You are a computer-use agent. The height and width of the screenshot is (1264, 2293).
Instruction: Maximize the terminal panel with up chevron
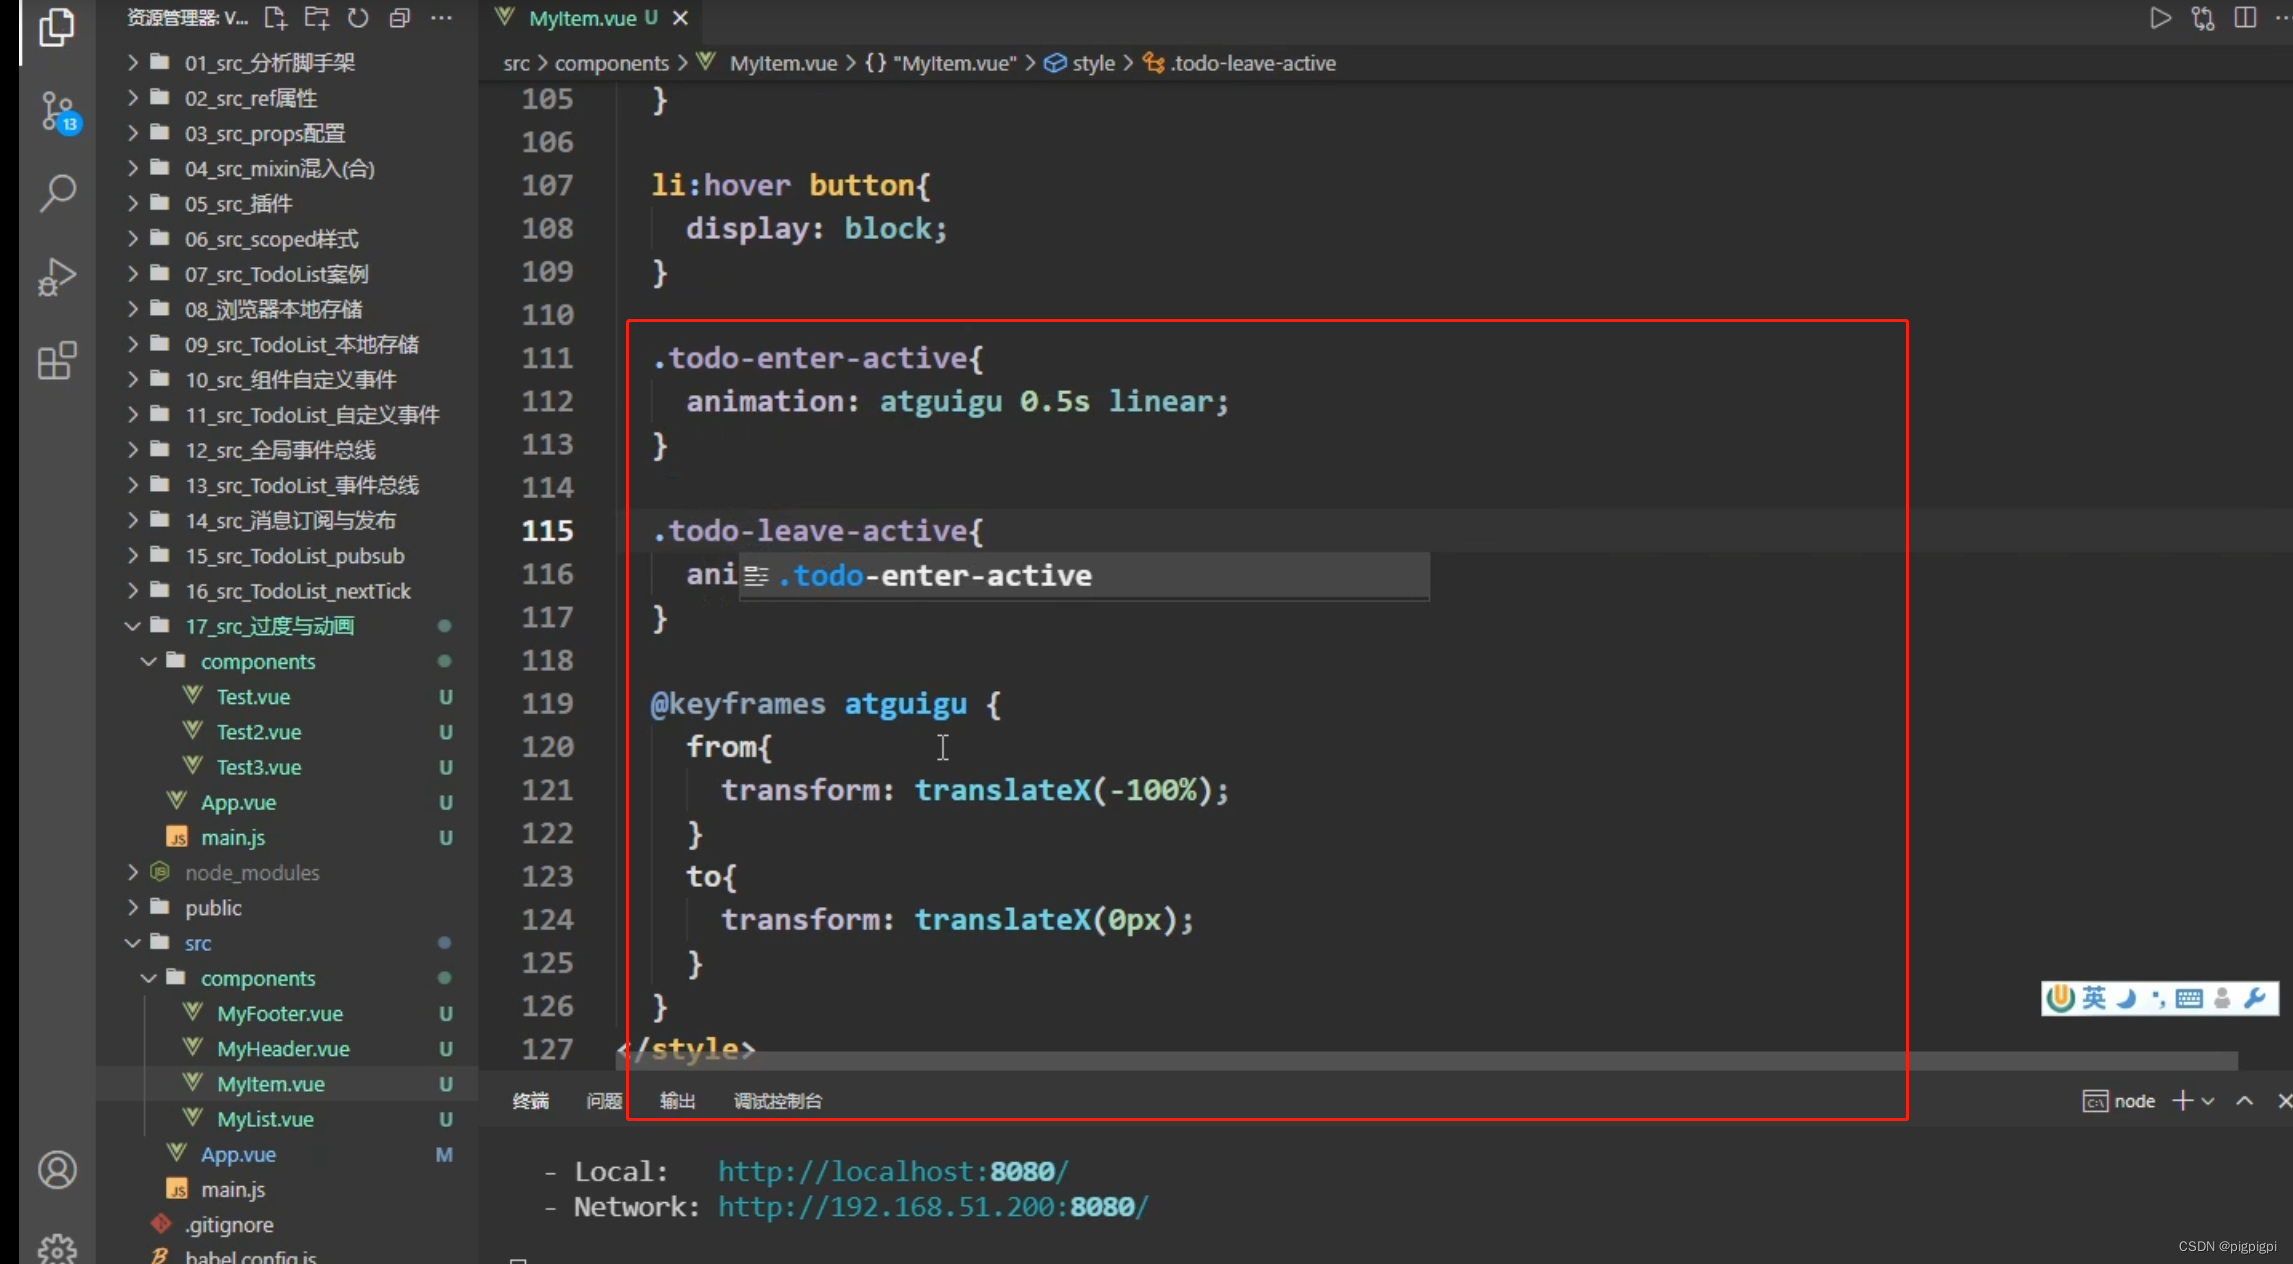pyautogui.click(x=2245, y=1101)
